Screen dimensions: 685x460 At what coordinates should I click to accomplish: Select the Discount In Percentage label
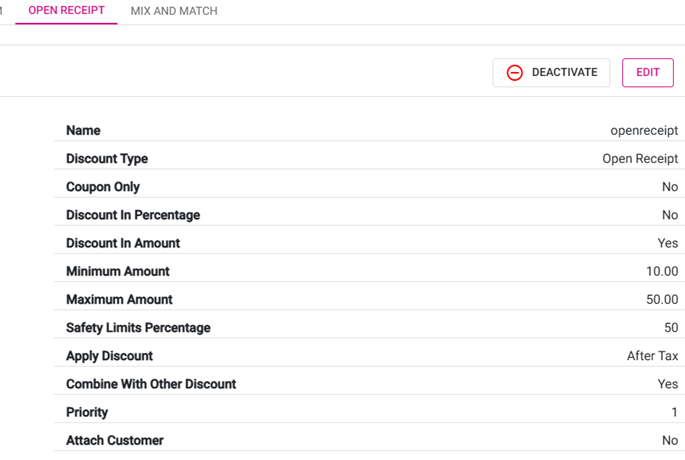(x=133, y=215)
